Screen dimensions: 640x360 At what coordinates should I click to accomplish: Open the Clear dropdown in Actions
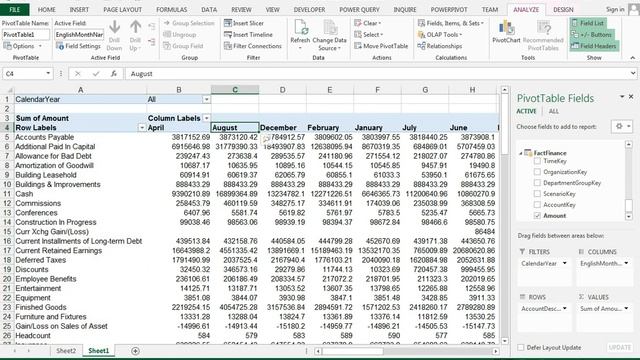point(367,23)
